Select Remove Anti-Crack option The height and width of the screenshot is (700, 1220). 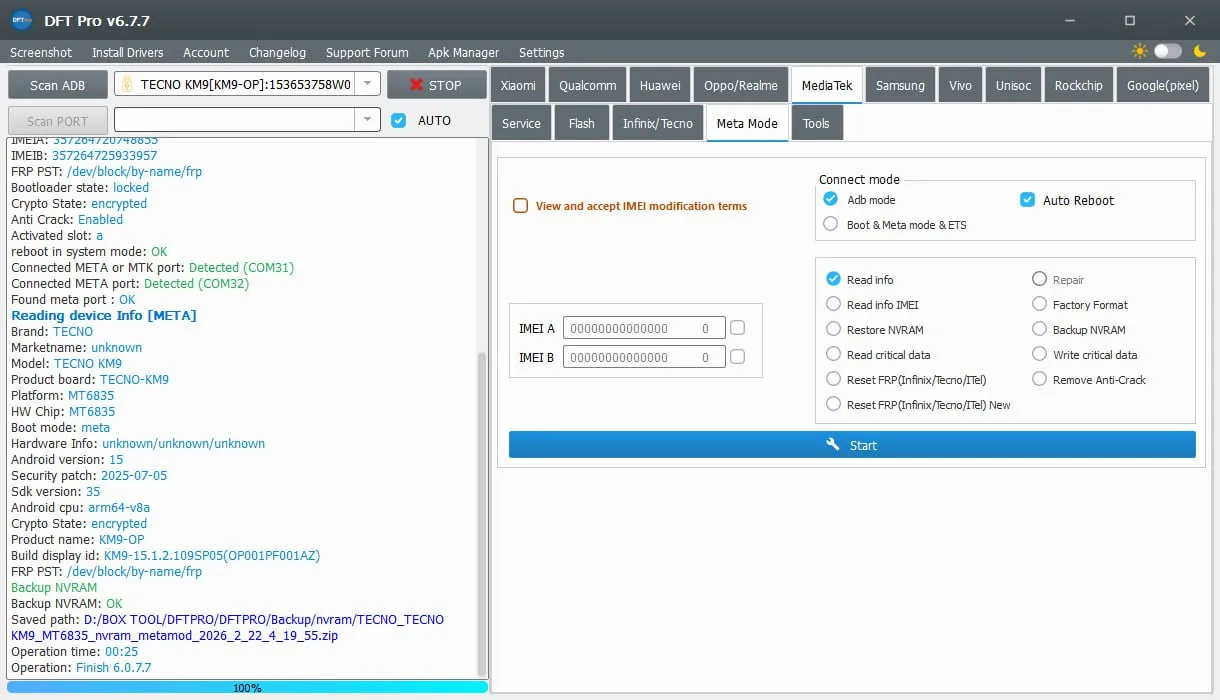click(x=1039, y=379)
